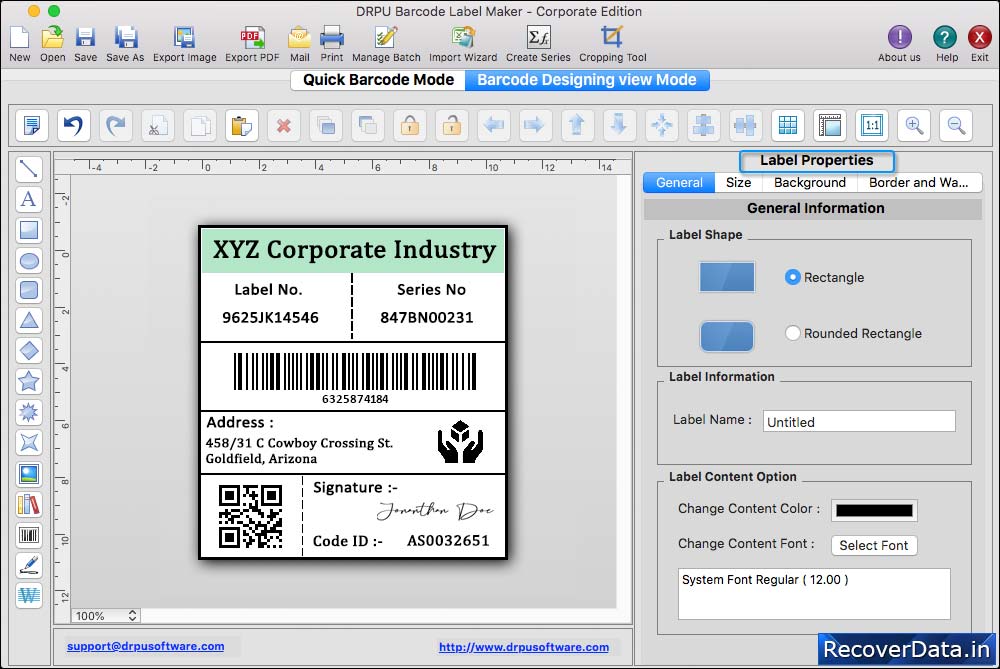This screenshot has height=669, width=1000.
Task: Click the Select Font button
Action: pyautogui.click(x=874, y=545)
